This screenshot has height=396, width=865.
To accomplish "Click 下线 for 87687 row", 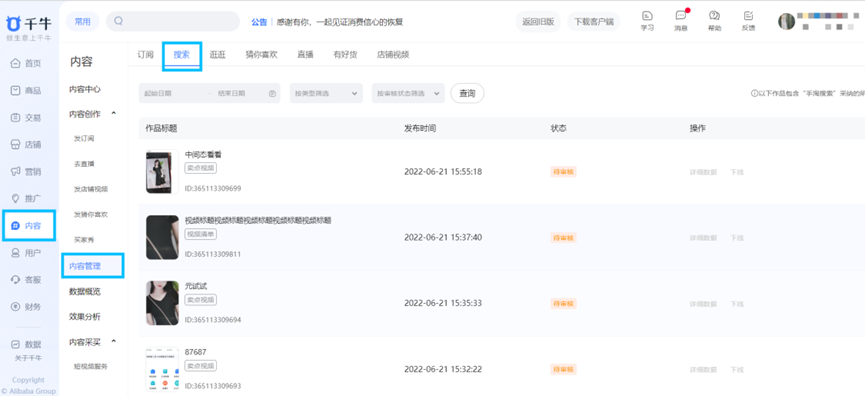I will click(737, 370).
